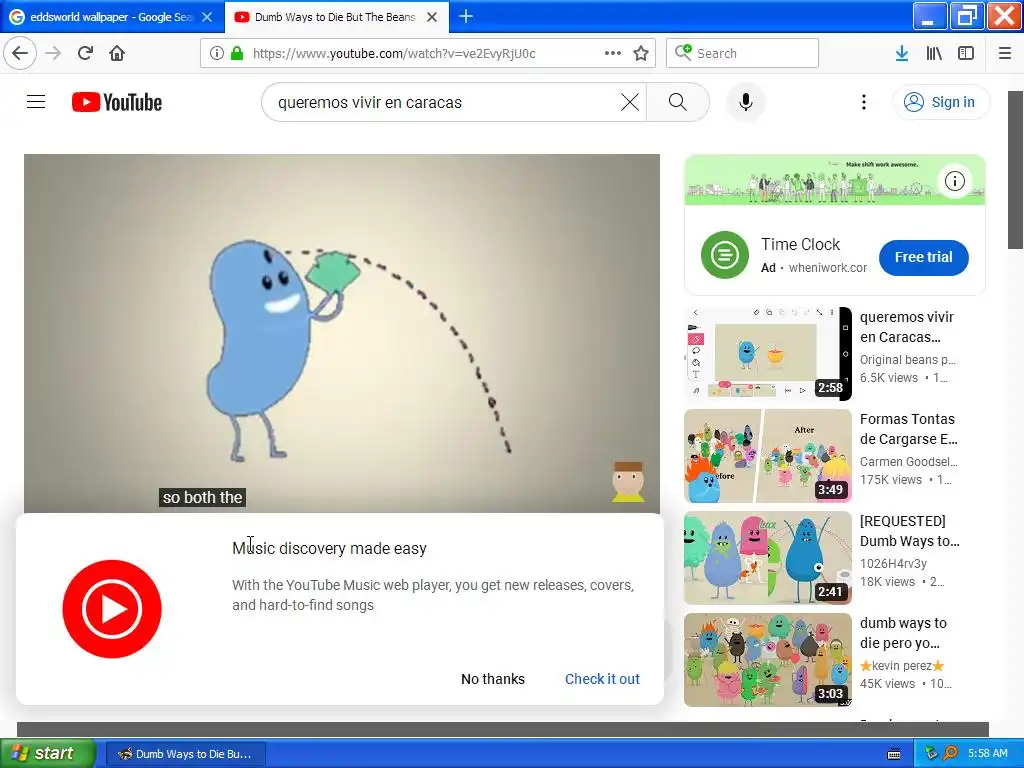Click the video player frame
This screenshot has width=1024, height=768.
pyautogui.click(x=342, y=333)
